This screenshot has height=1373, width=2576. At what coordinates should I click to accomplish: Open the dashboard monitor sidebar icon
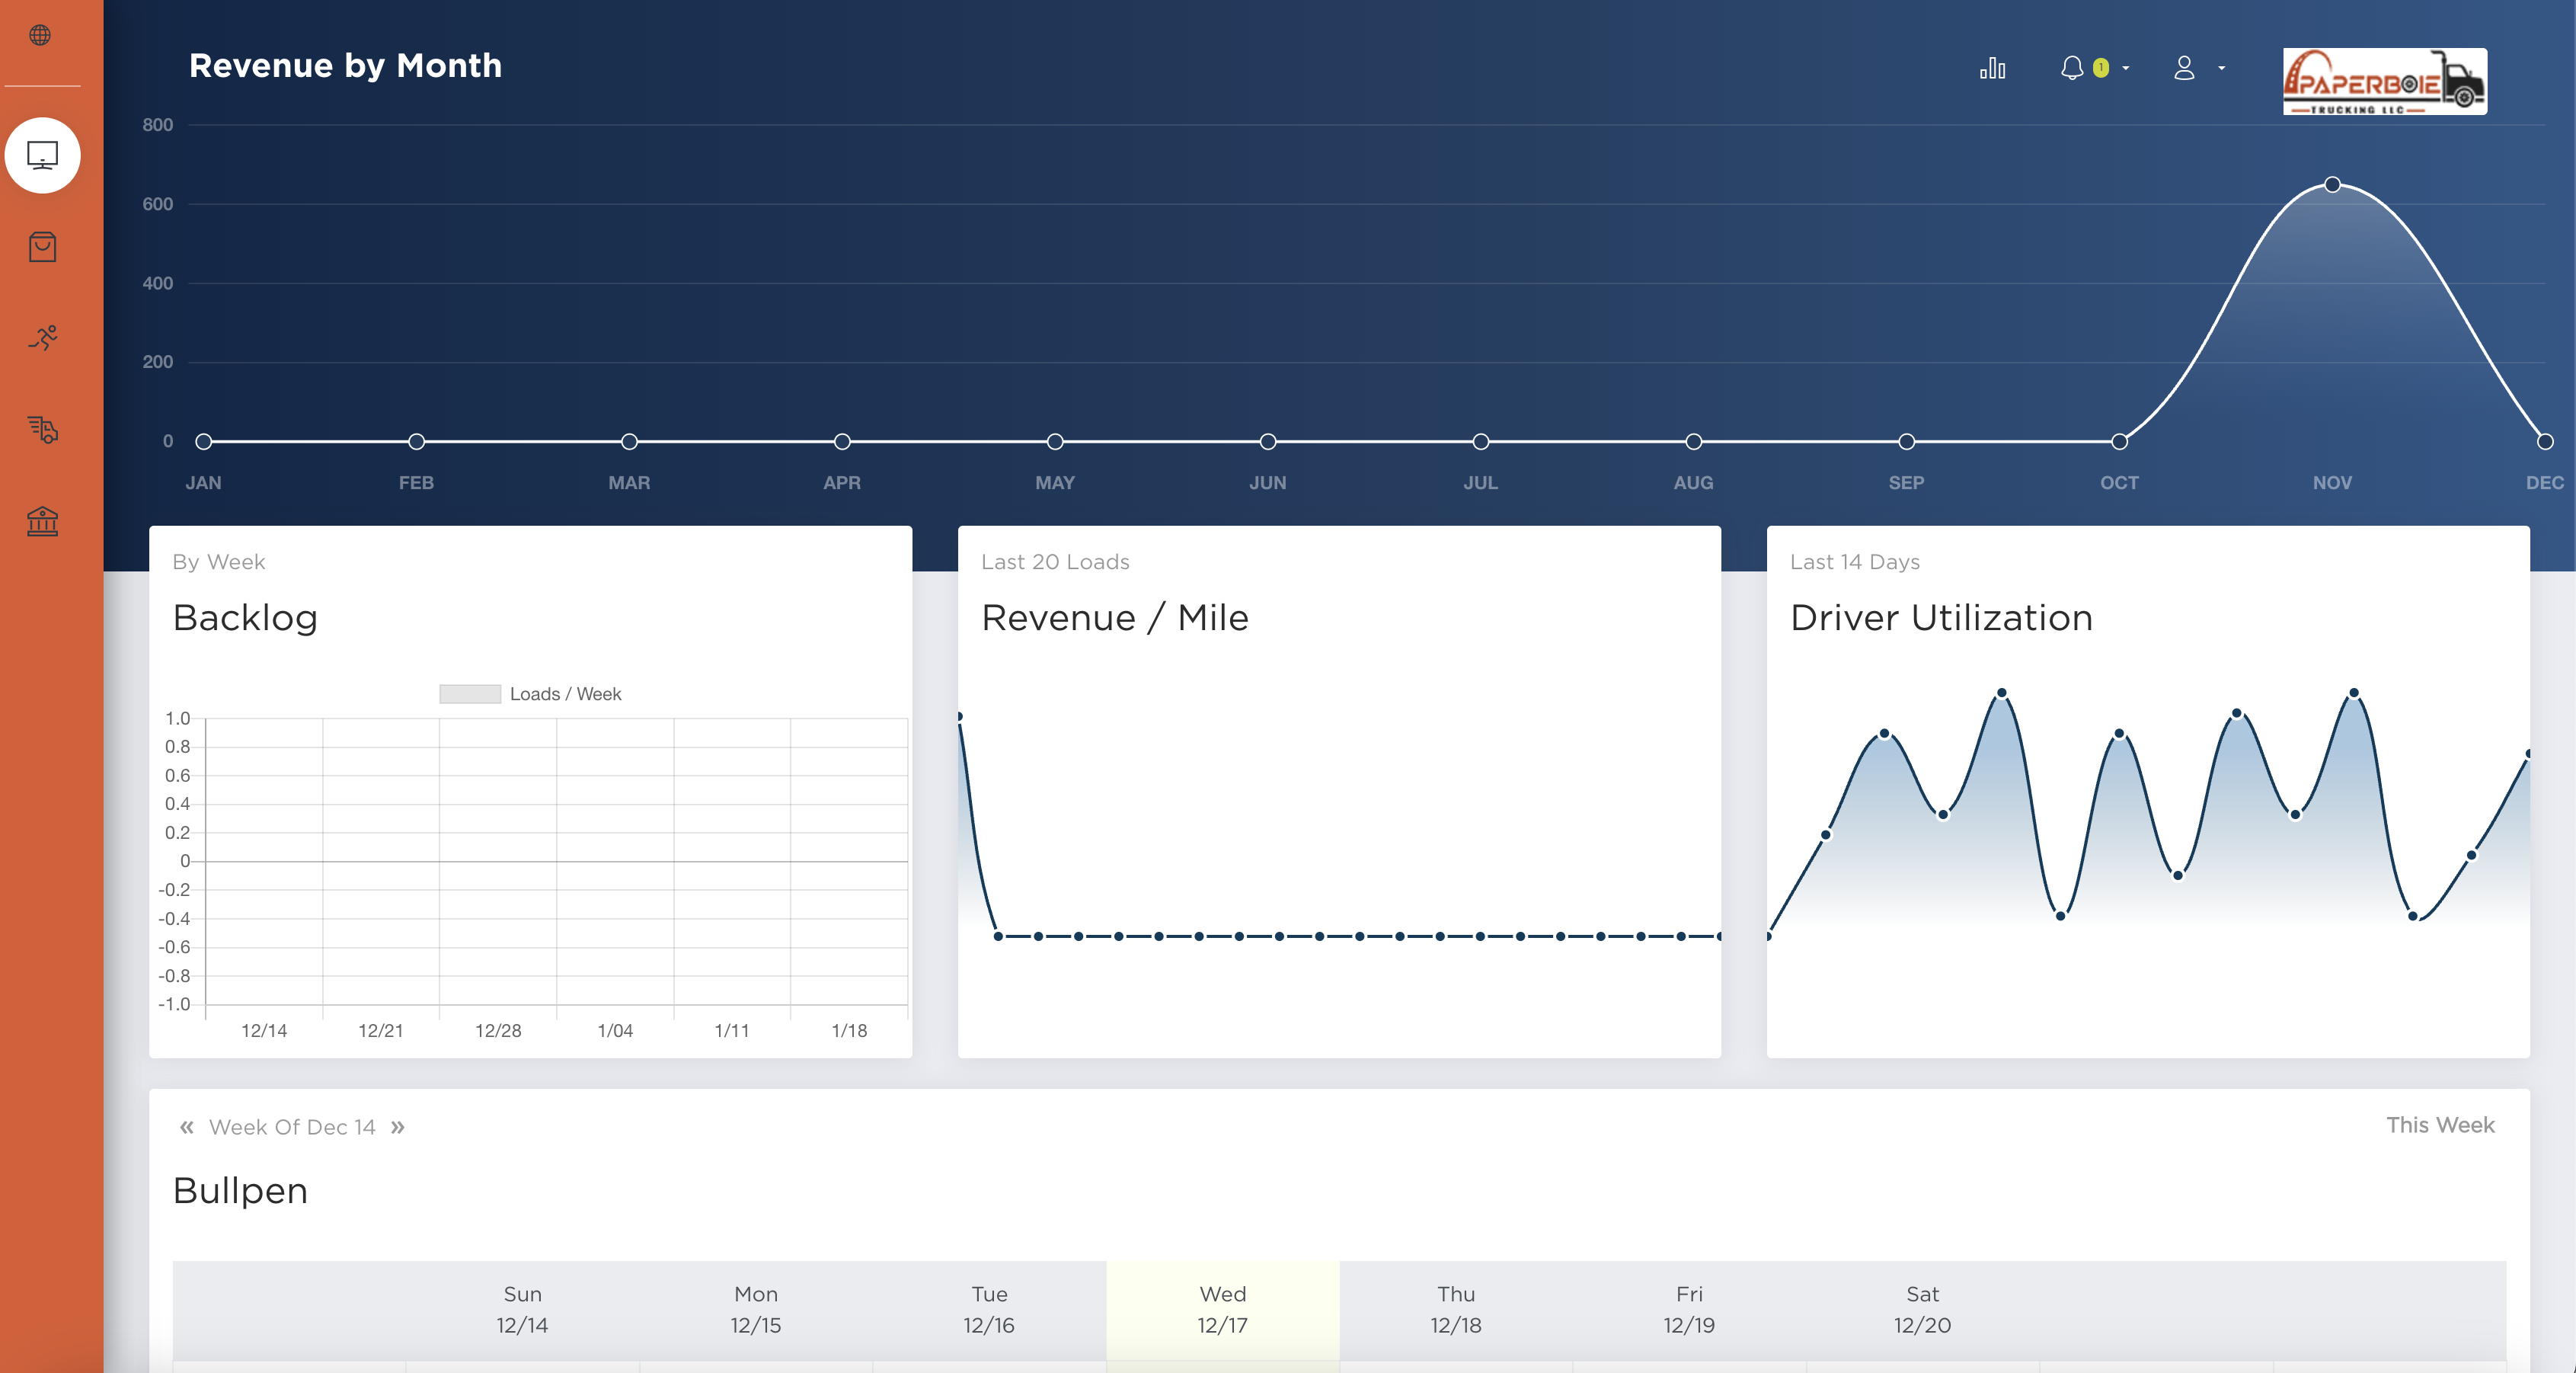(x=42, y=155)
